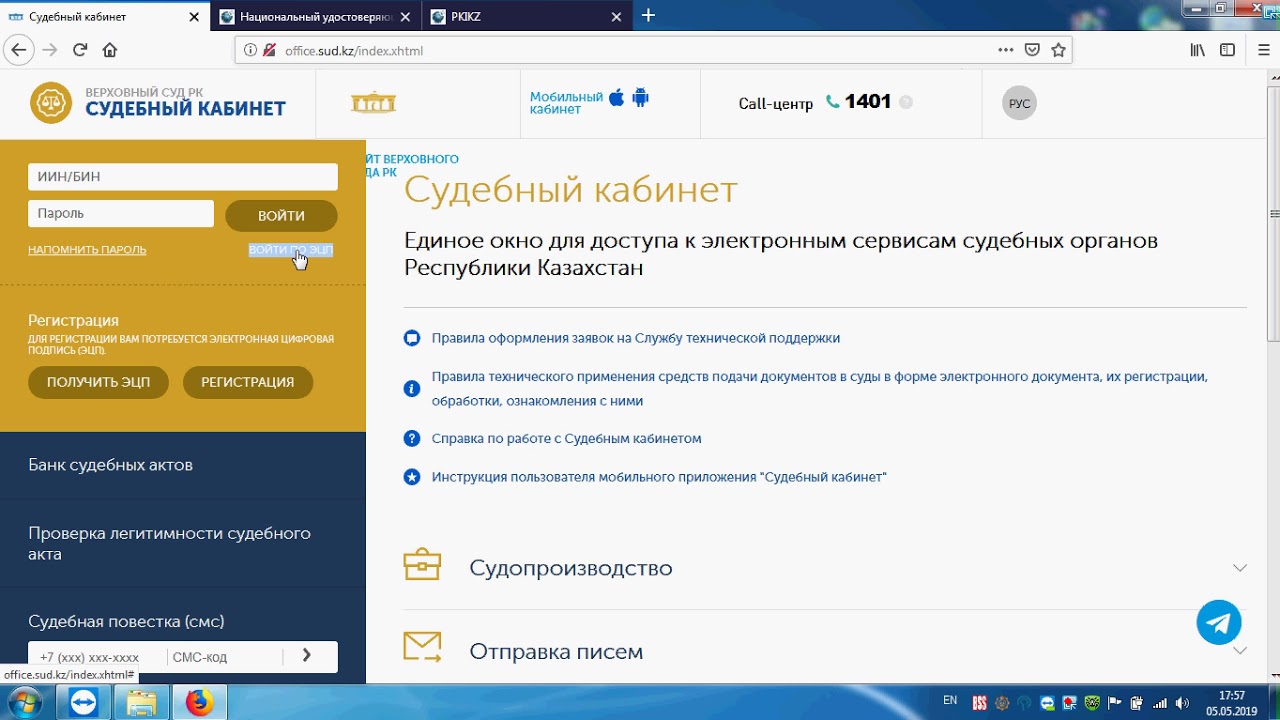Screen dimensions: 1280x720
Task: Click the Мобильный кабинет text link
Action: (566, 103)
